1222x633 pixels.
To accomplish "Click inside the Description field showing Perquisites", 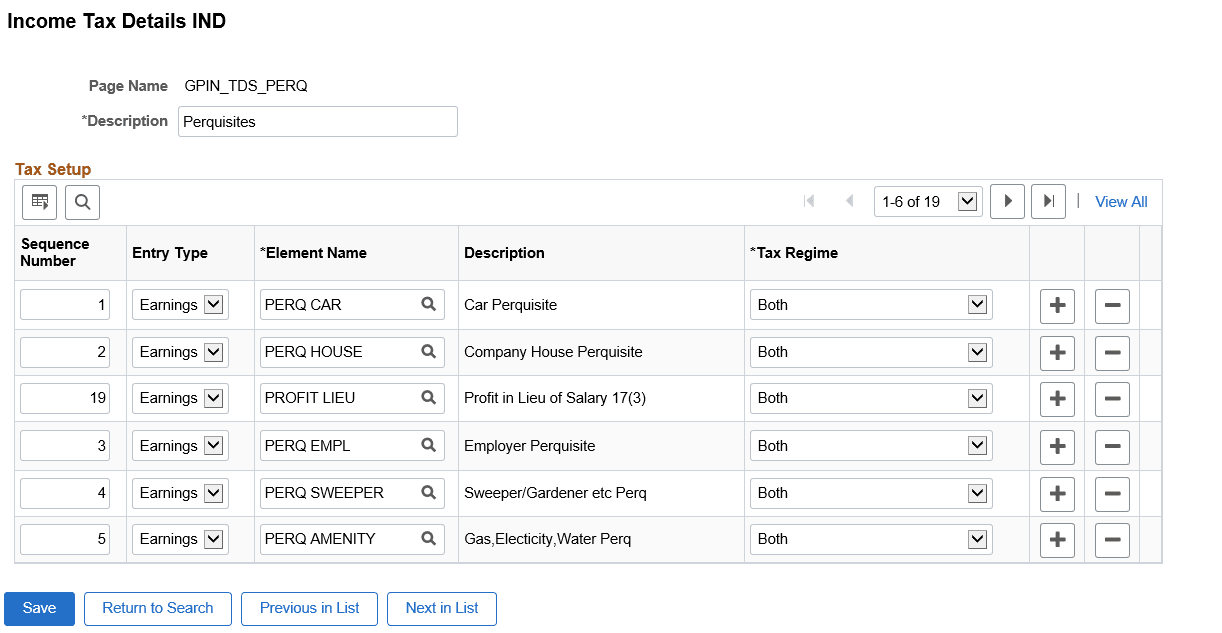I will [x=317, y=121].
